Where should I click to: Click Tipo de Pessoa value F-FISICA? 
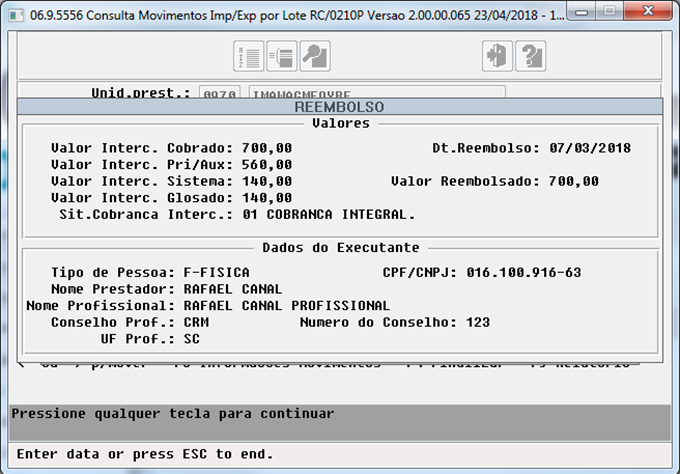point(216,273)
